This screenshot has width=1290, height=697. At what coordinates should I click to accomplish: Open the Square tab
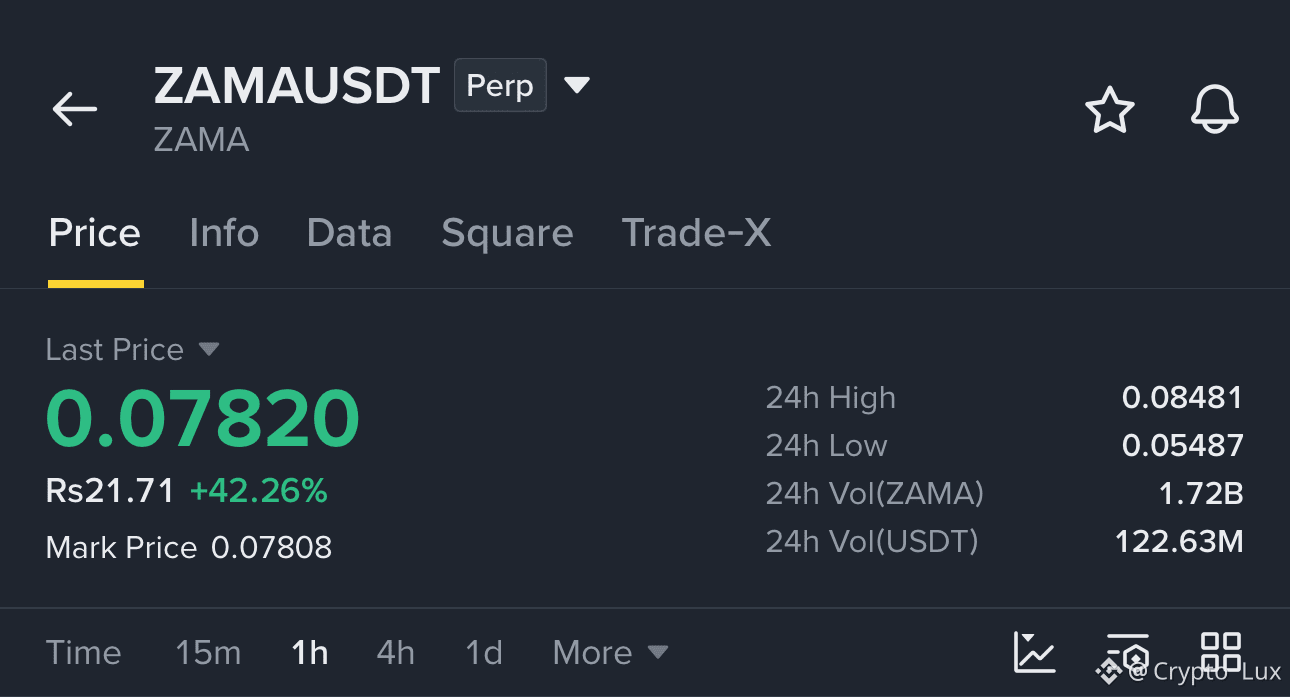[507, 233]
